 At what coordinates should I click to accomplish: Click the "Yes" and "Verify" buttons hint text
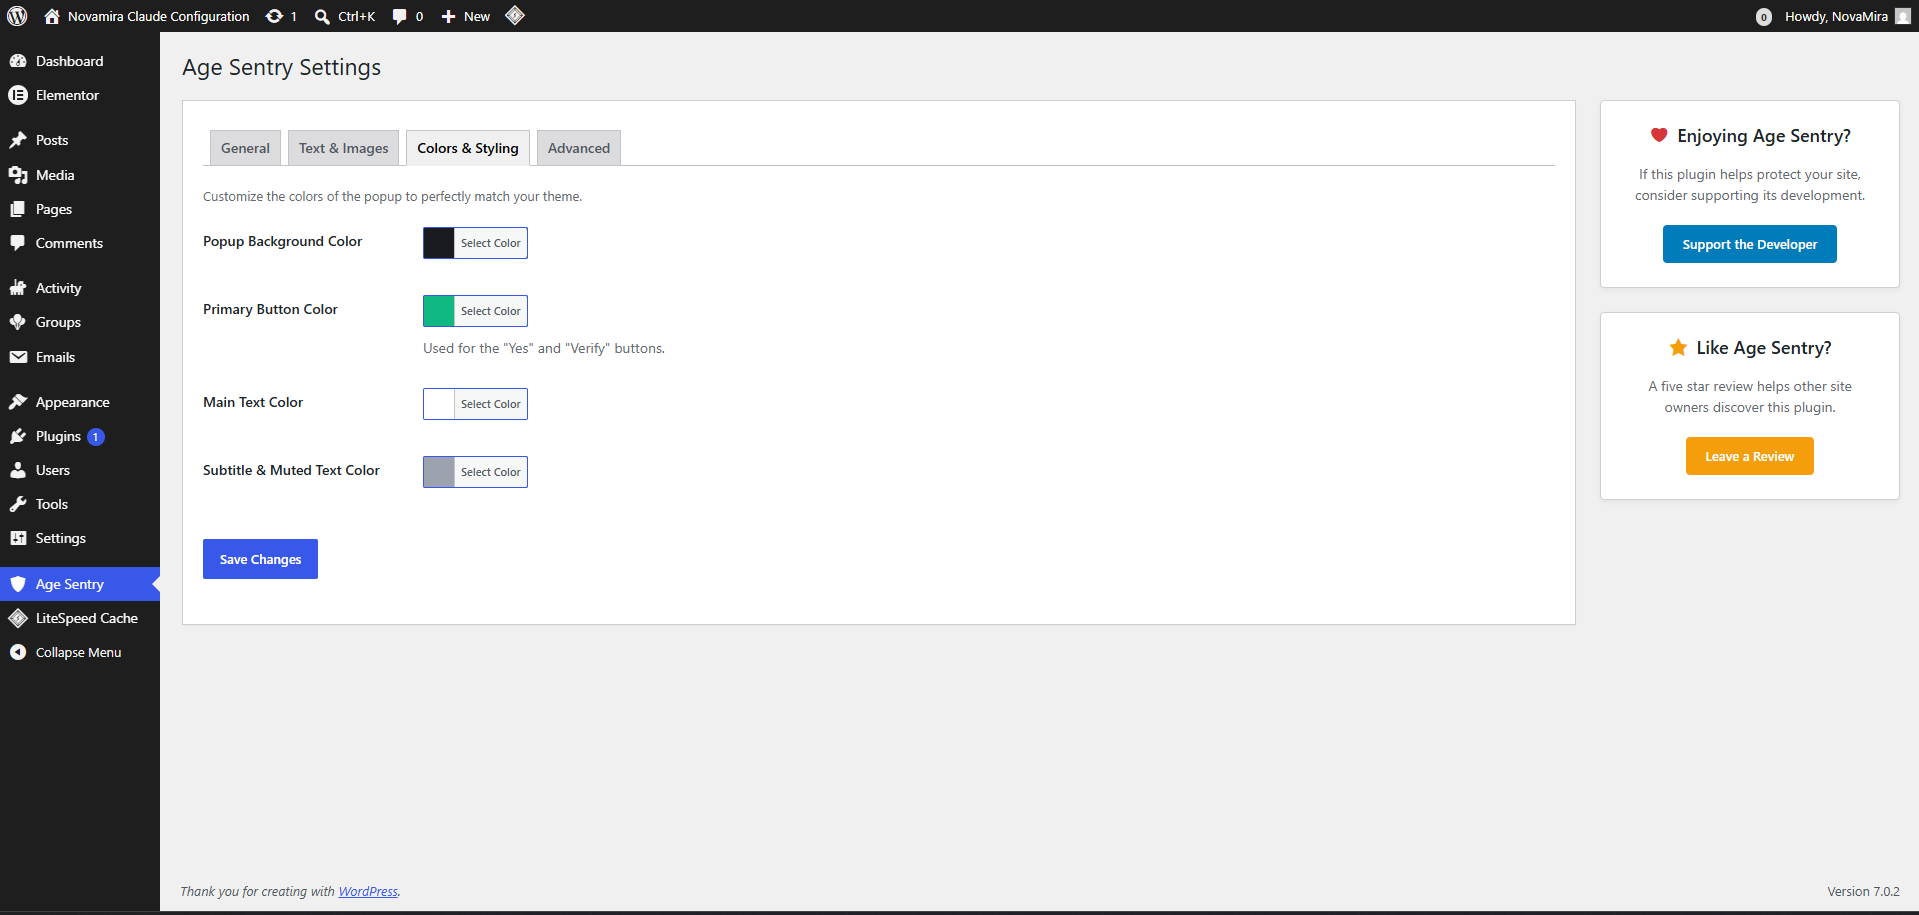544,348
